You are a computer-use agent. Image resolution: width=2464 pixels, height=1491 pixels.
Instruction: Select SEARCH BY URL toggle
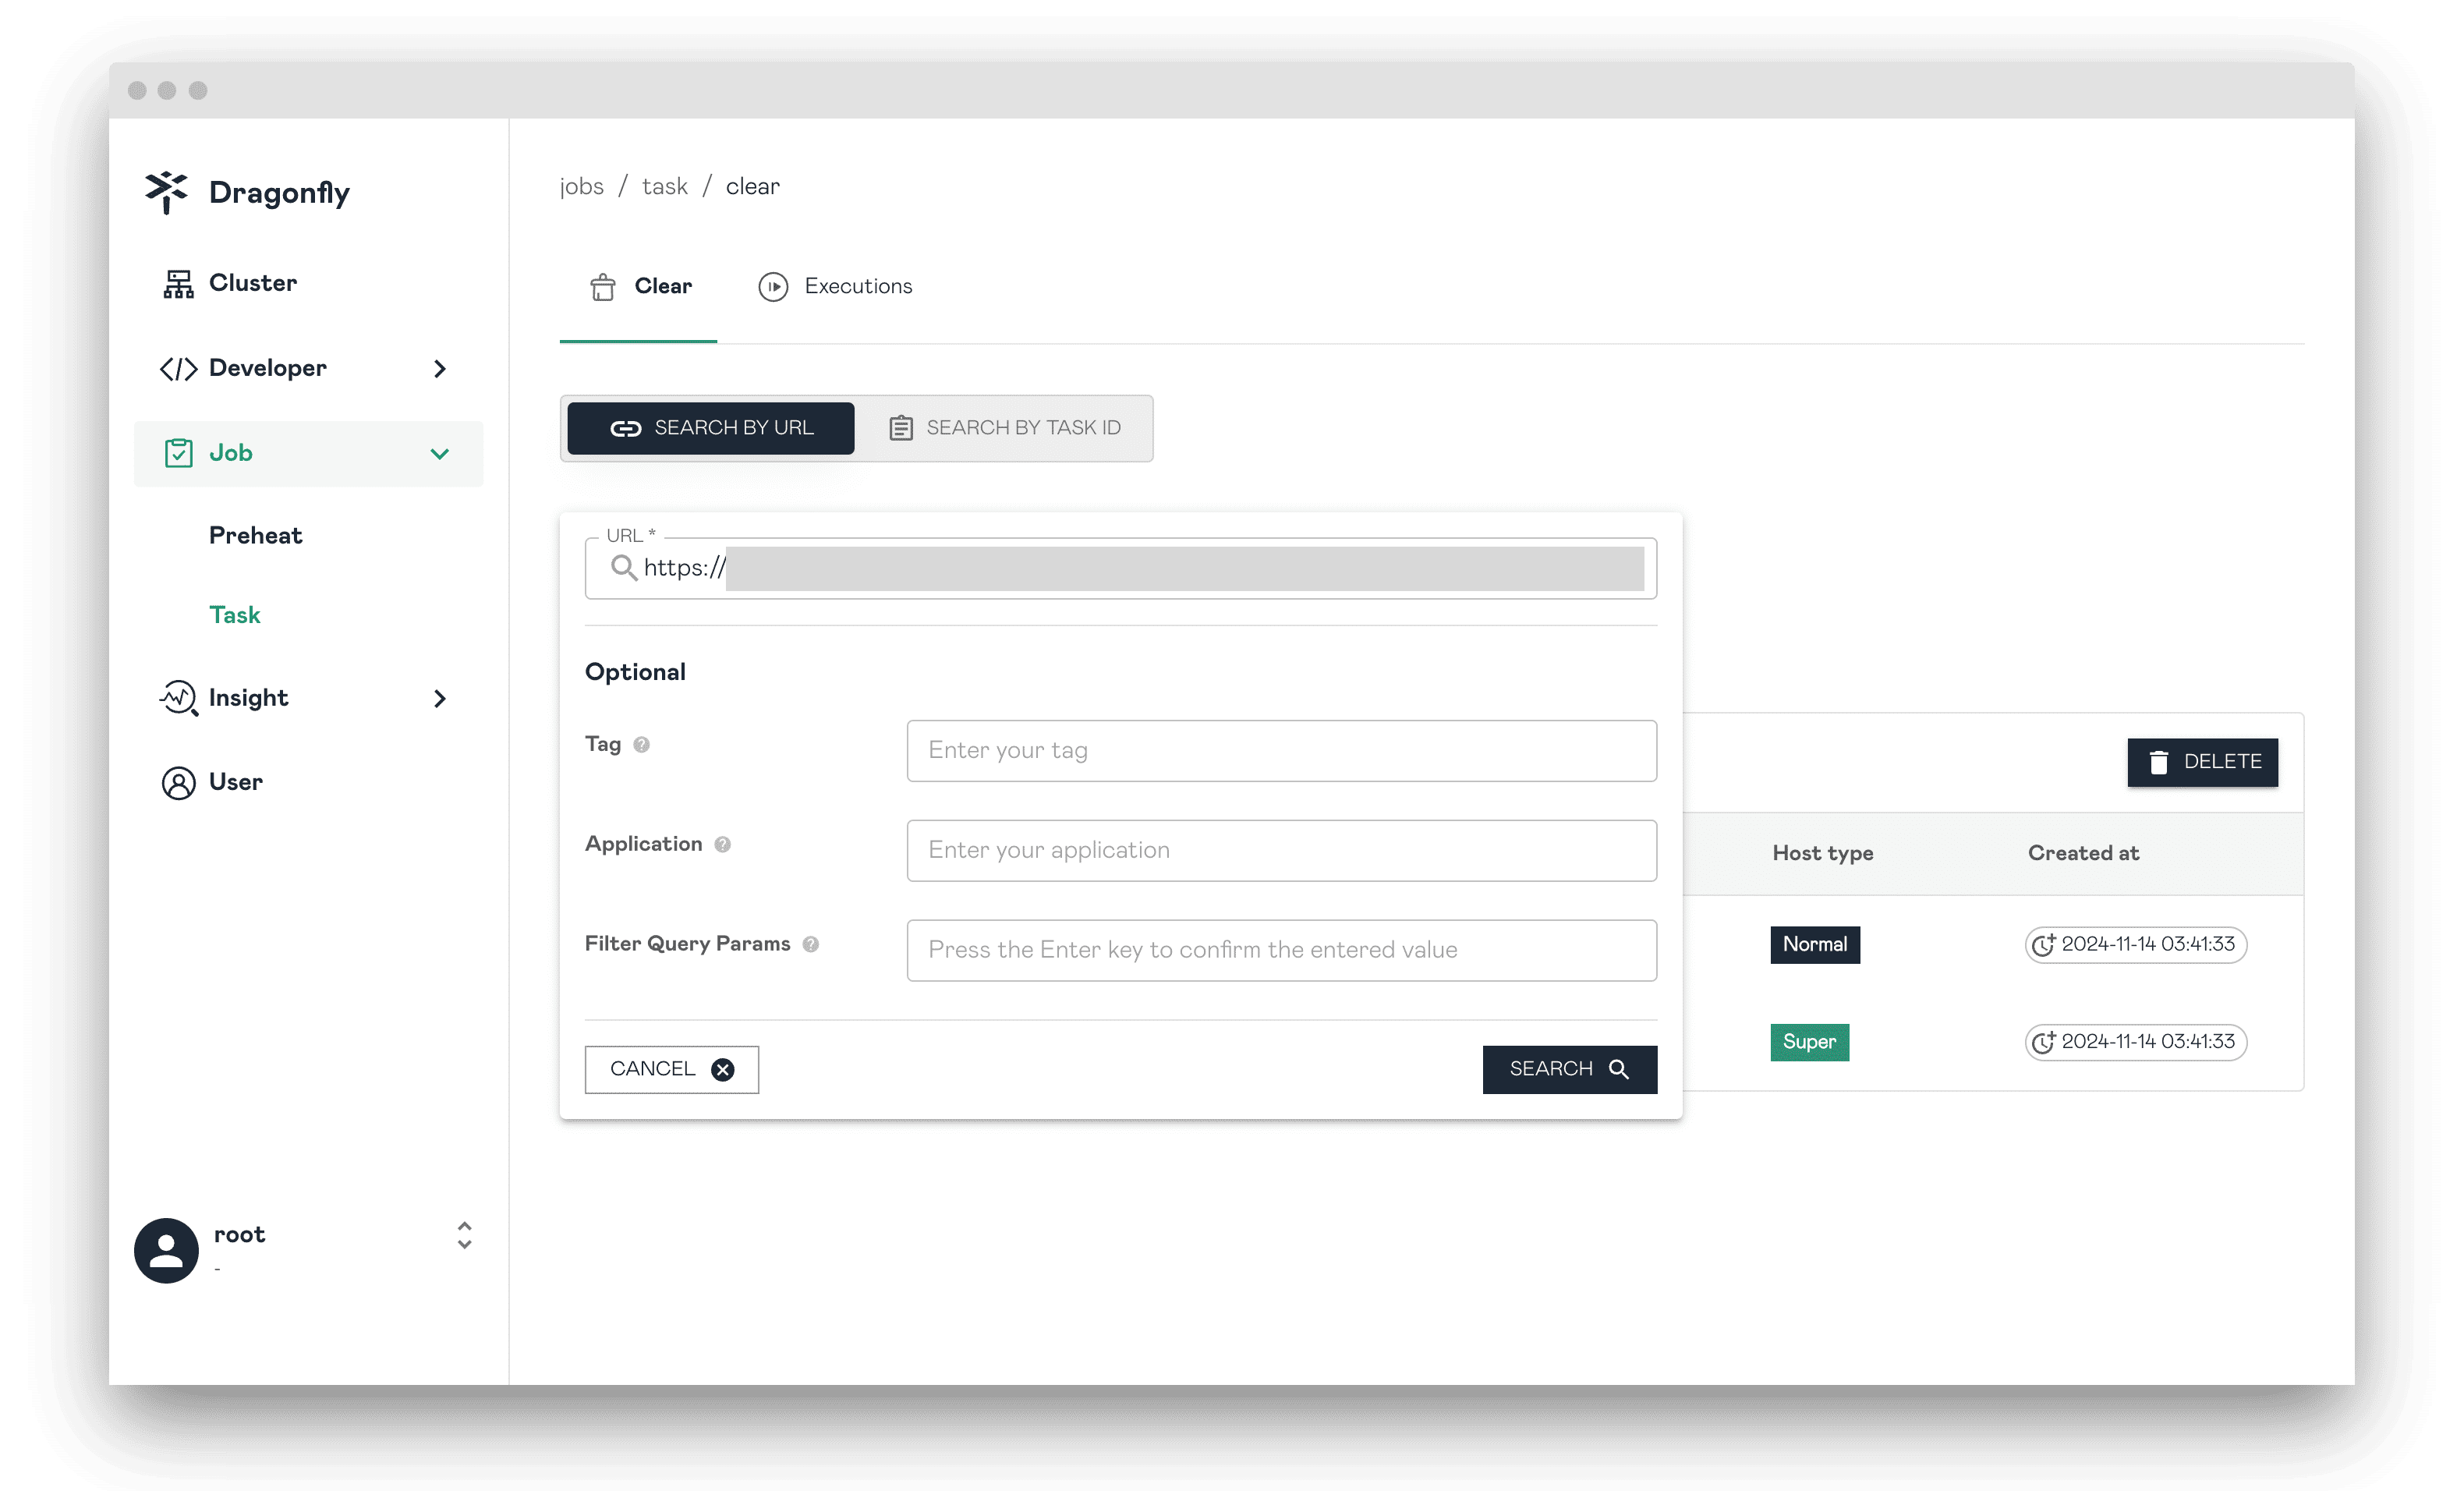(x=711, y=428)
